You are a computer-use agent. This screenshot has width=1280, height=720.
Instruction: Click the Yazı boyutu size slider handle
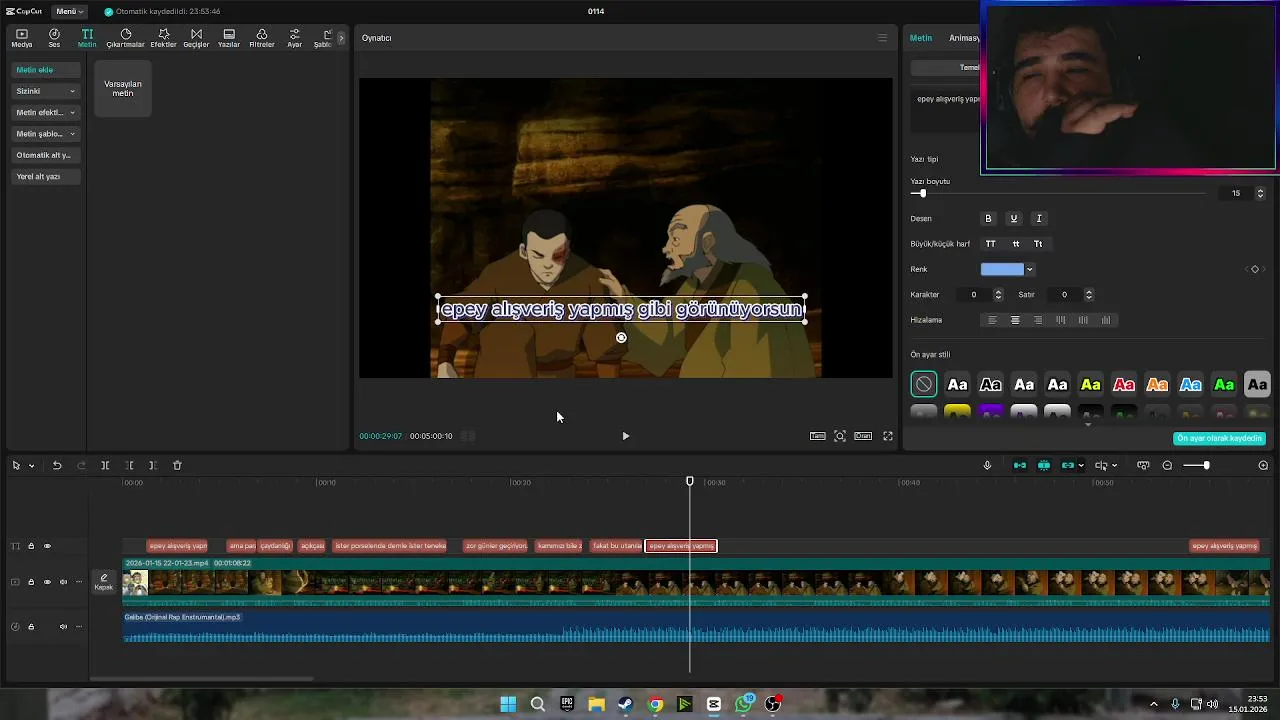(x=922, y=193)
